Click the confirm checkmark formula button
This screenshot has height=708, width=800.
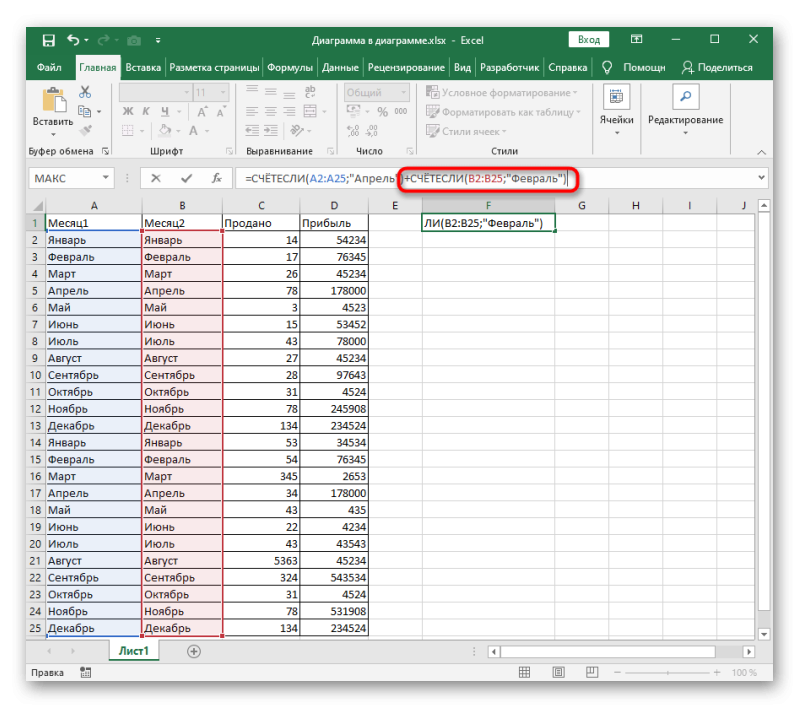coord(186,178)
